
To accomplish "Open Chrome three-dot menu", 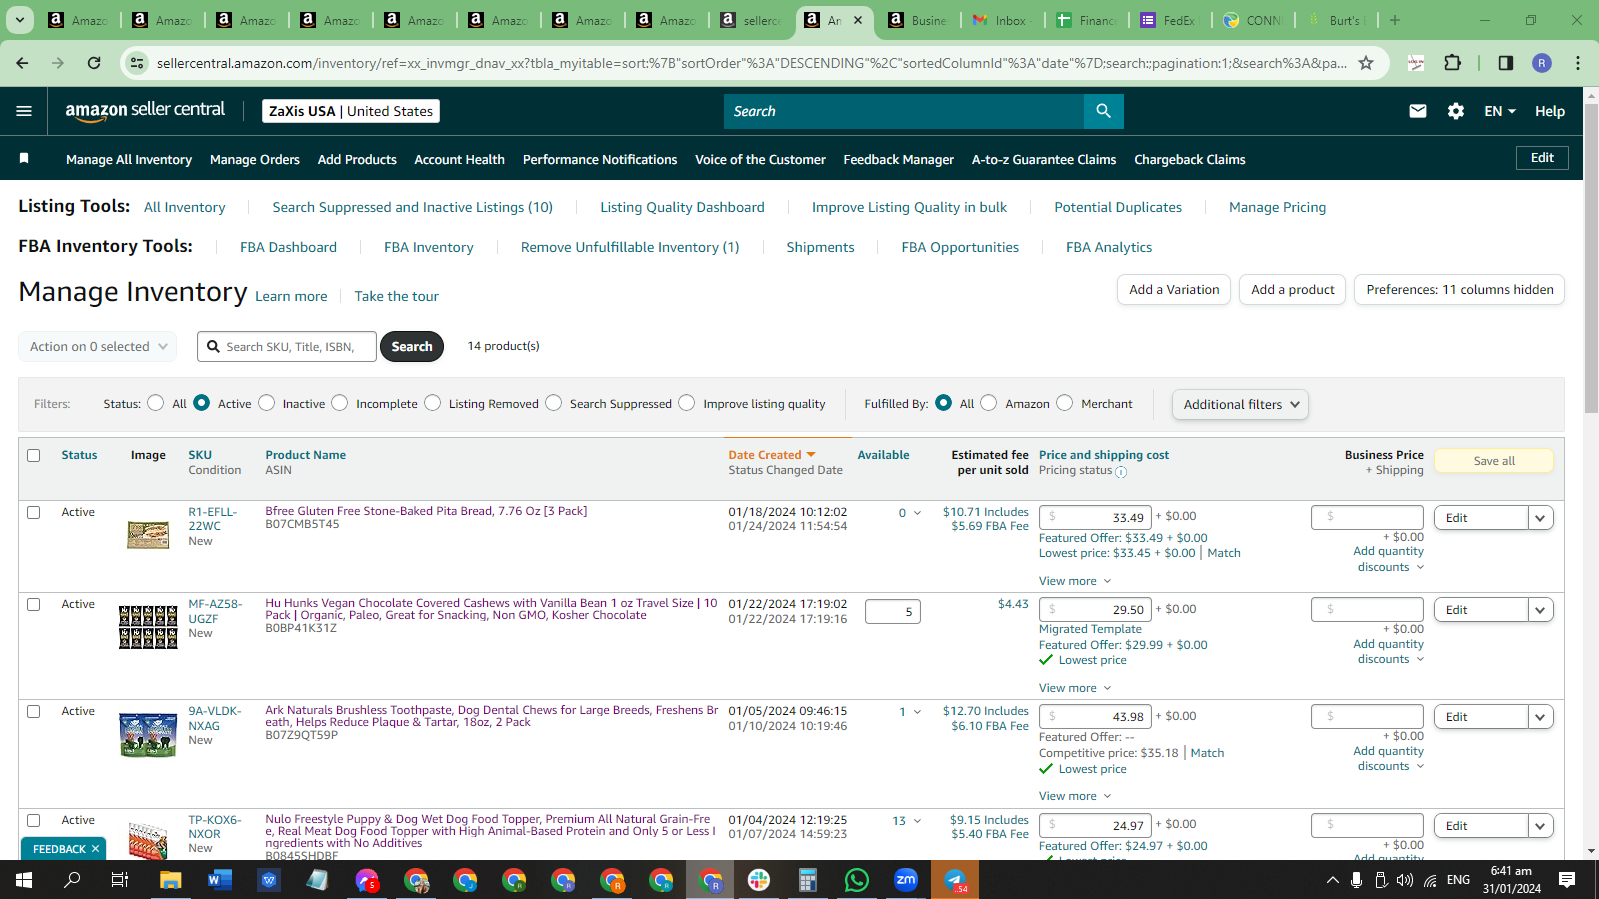I will point(1578,63).
